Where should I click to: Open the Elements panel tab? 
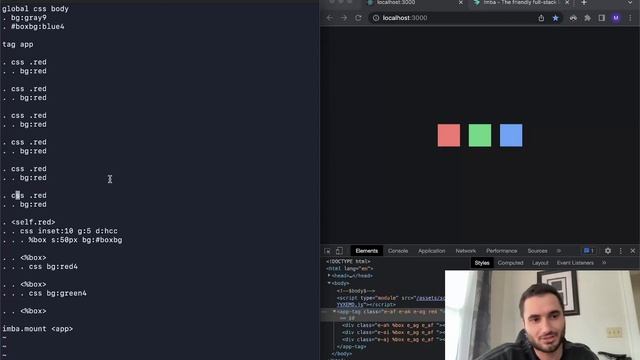pos(367,251)
